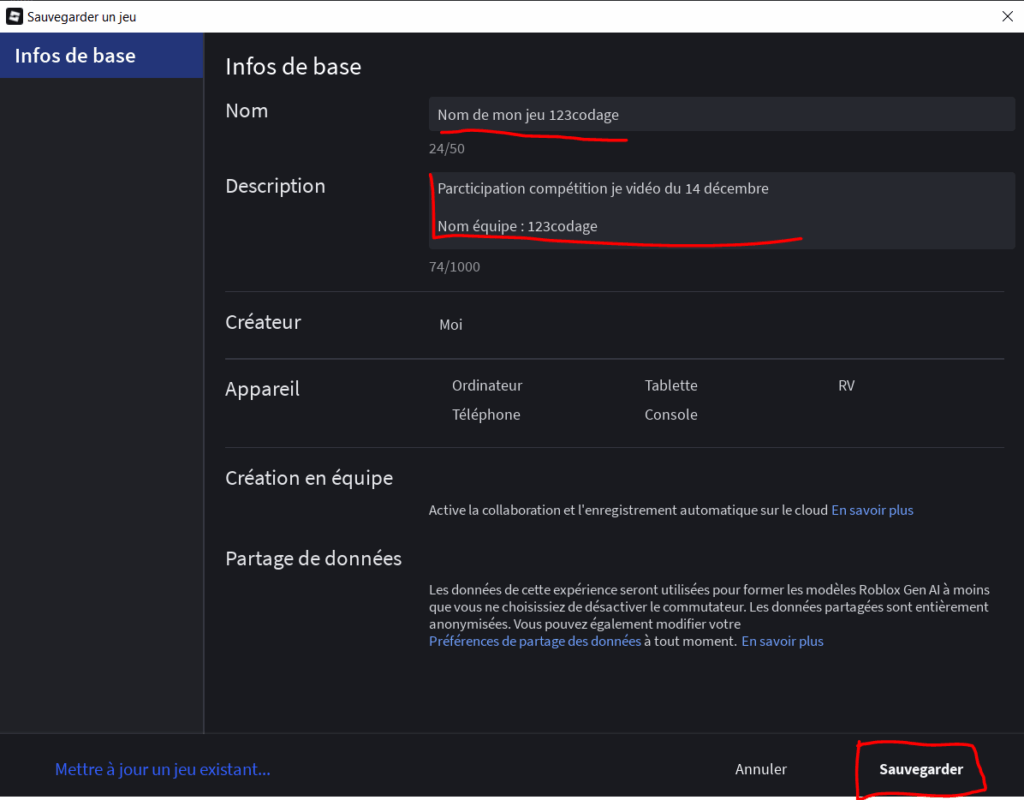Enable the Tablette device option
1024x800 pixels.
click(670, 385)
